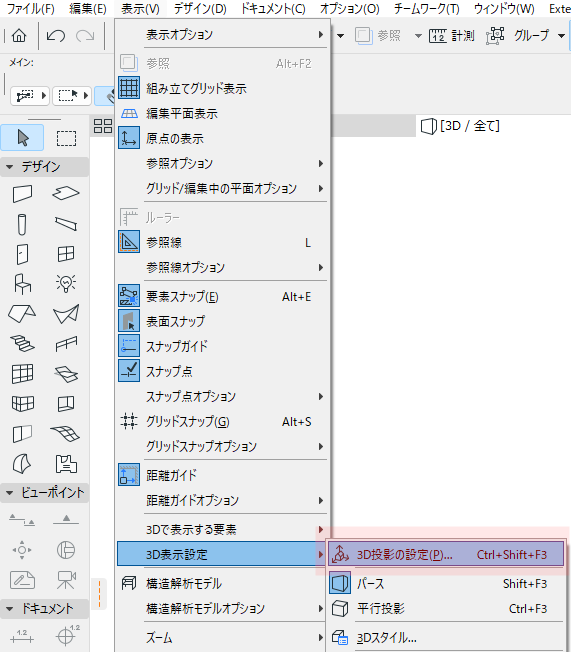Screen dimensions: 571x652
Task: Expand the 参照線オプション submenu
Action: tap(223, 267)
